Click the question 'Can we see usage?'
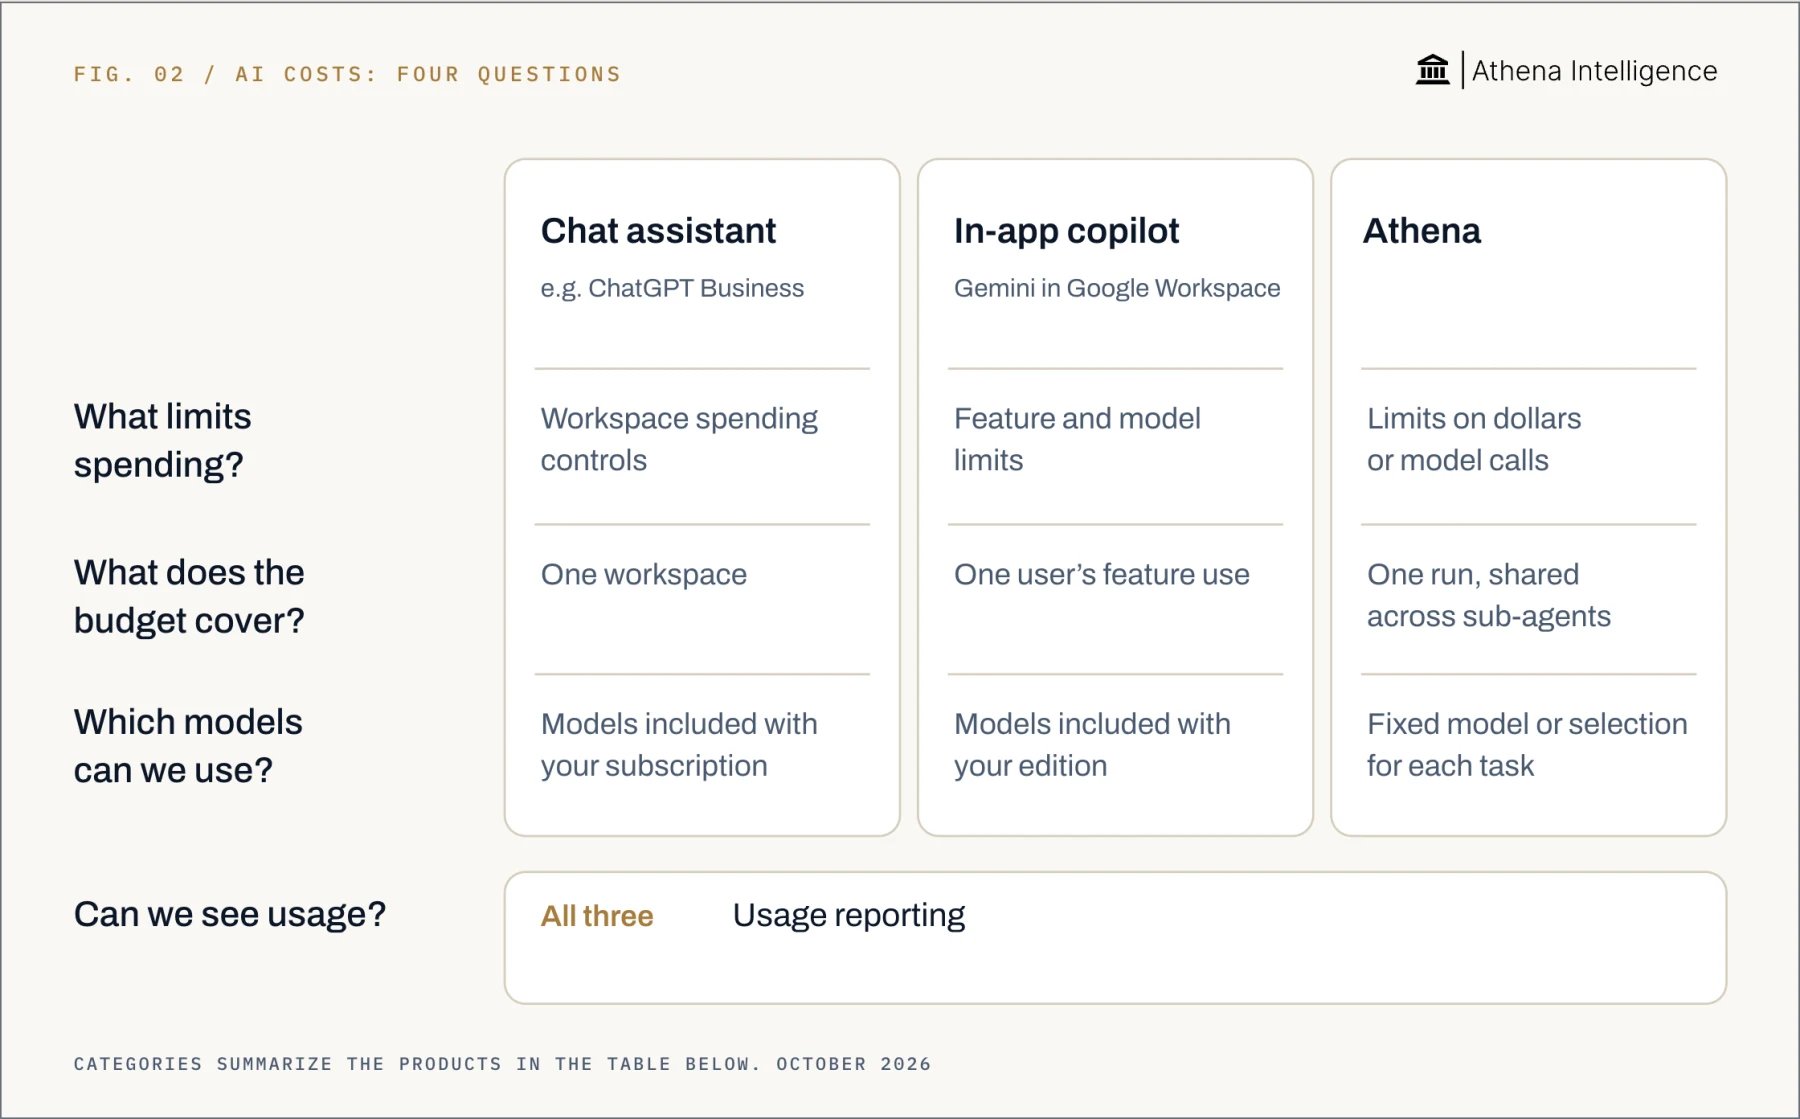Screen dimensions: 1800x1119 [230, 914]
